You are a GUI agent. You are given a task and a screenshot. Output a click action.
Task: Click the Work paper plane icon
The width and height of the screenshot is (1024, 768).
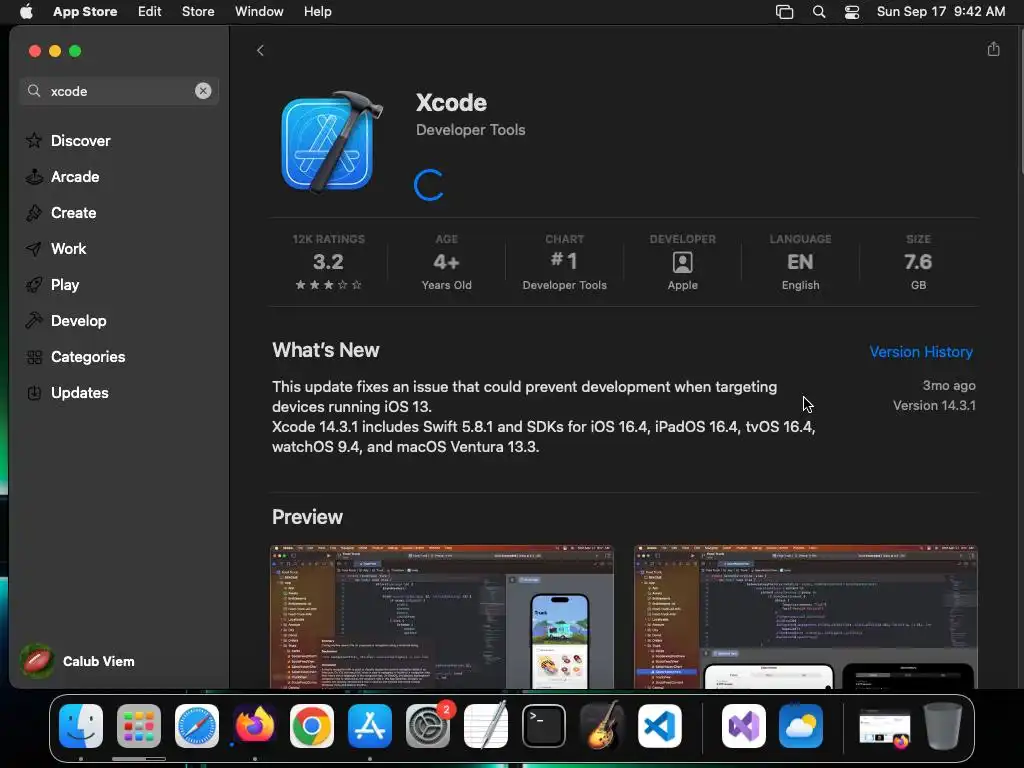[x=34, y=248]
